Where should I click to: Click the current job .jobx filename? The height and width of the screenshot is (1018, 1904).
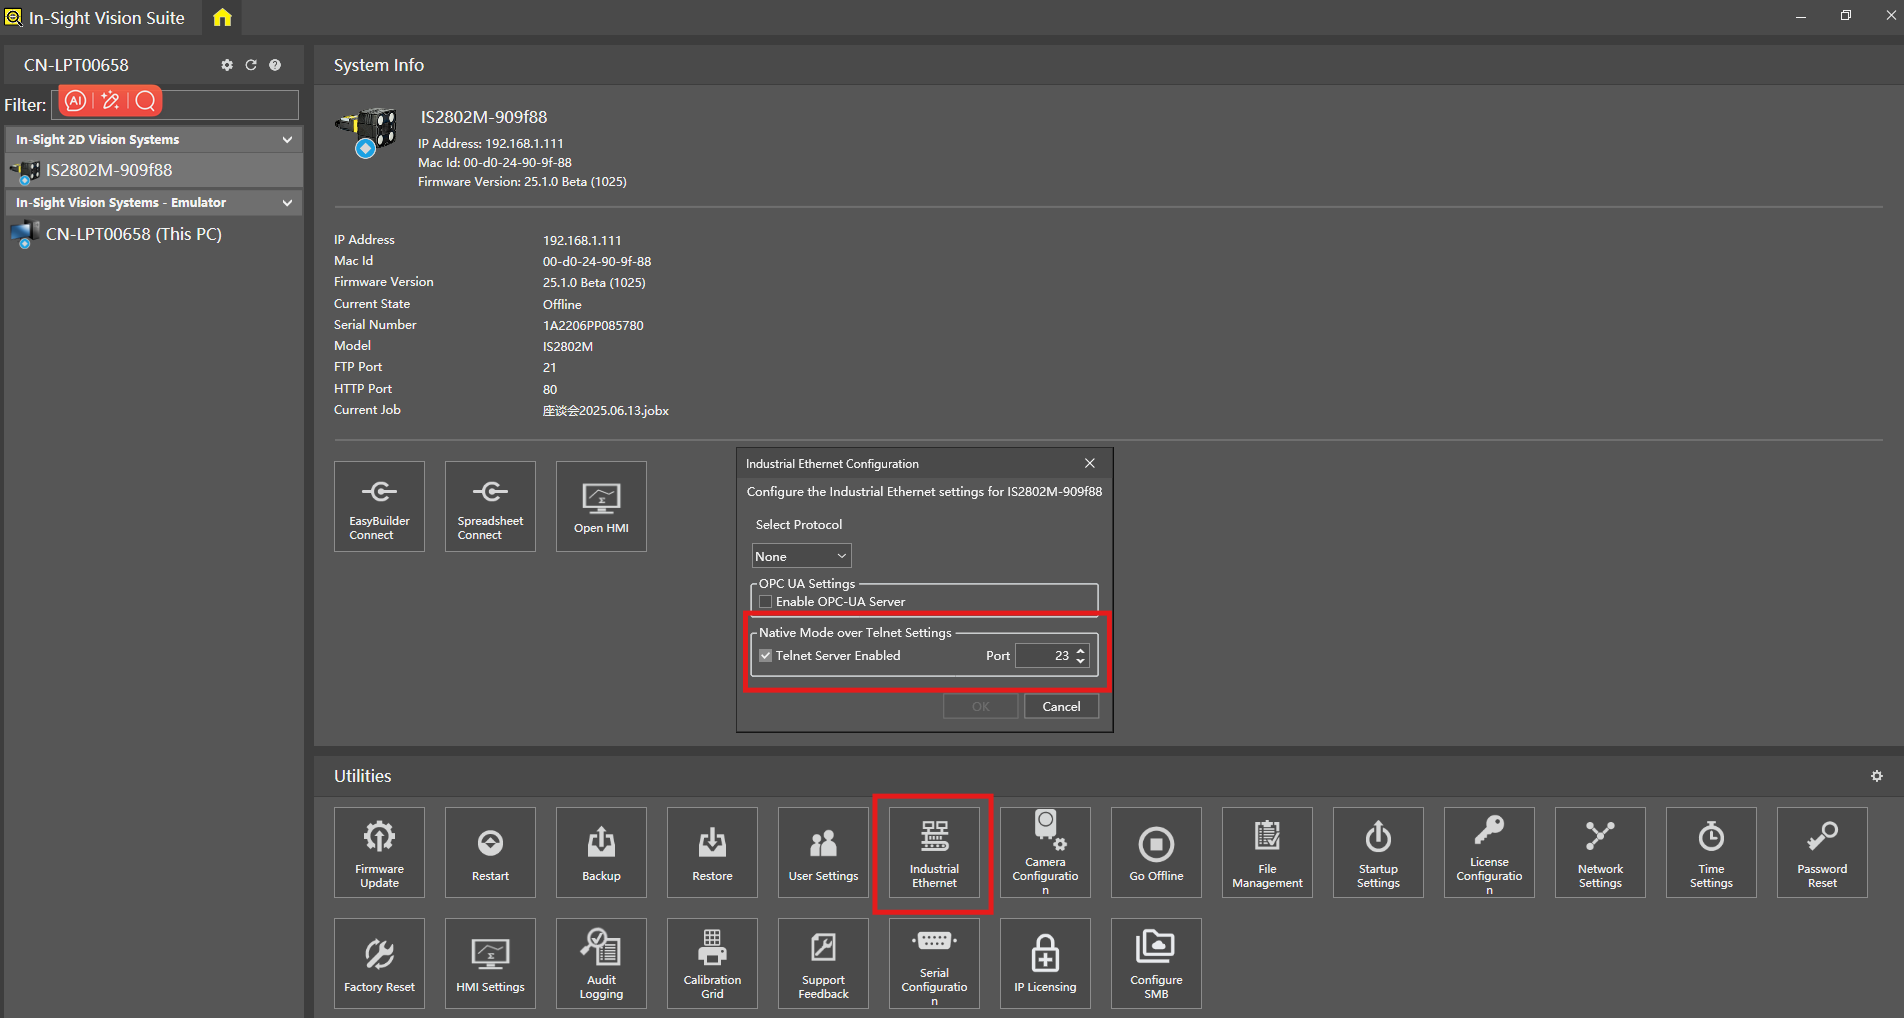click(x=606, y=410)
